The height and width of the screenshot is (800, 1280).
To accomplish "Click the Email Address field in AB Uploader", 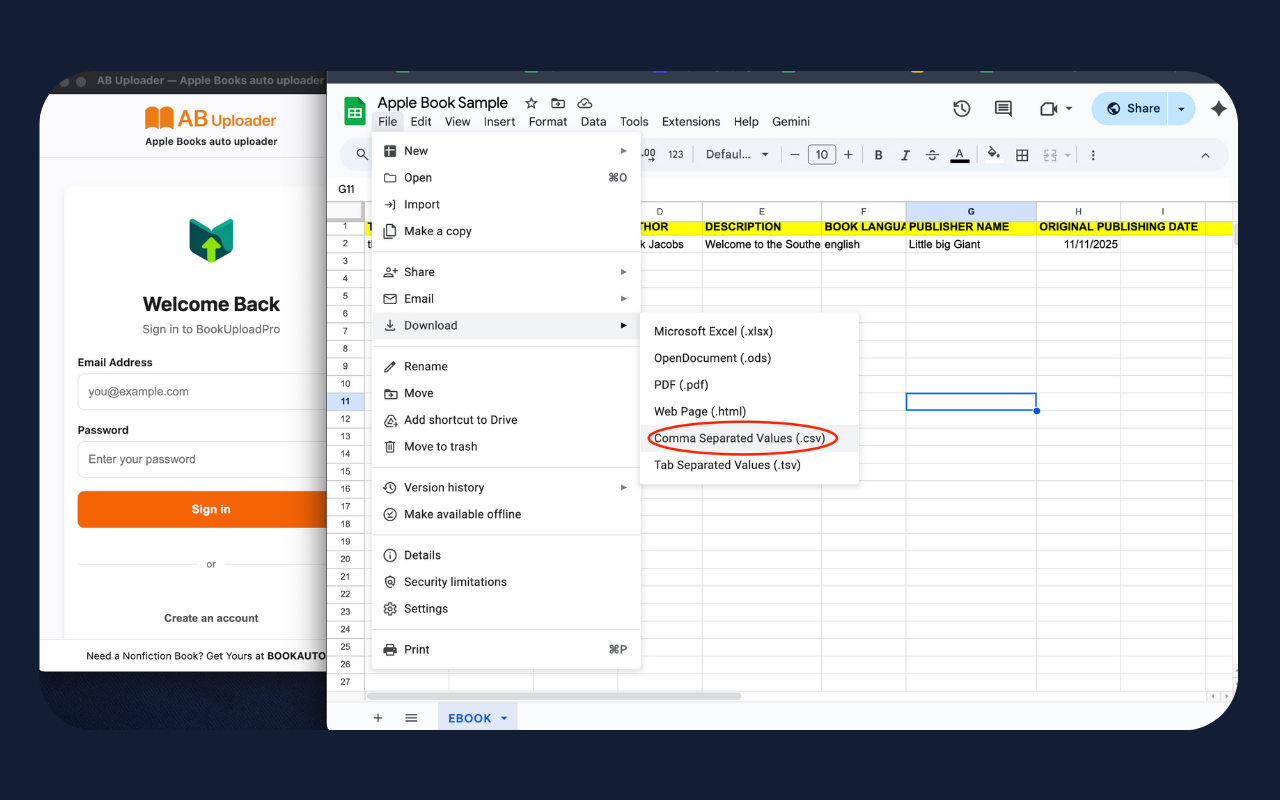I will [x=202, y=392].
